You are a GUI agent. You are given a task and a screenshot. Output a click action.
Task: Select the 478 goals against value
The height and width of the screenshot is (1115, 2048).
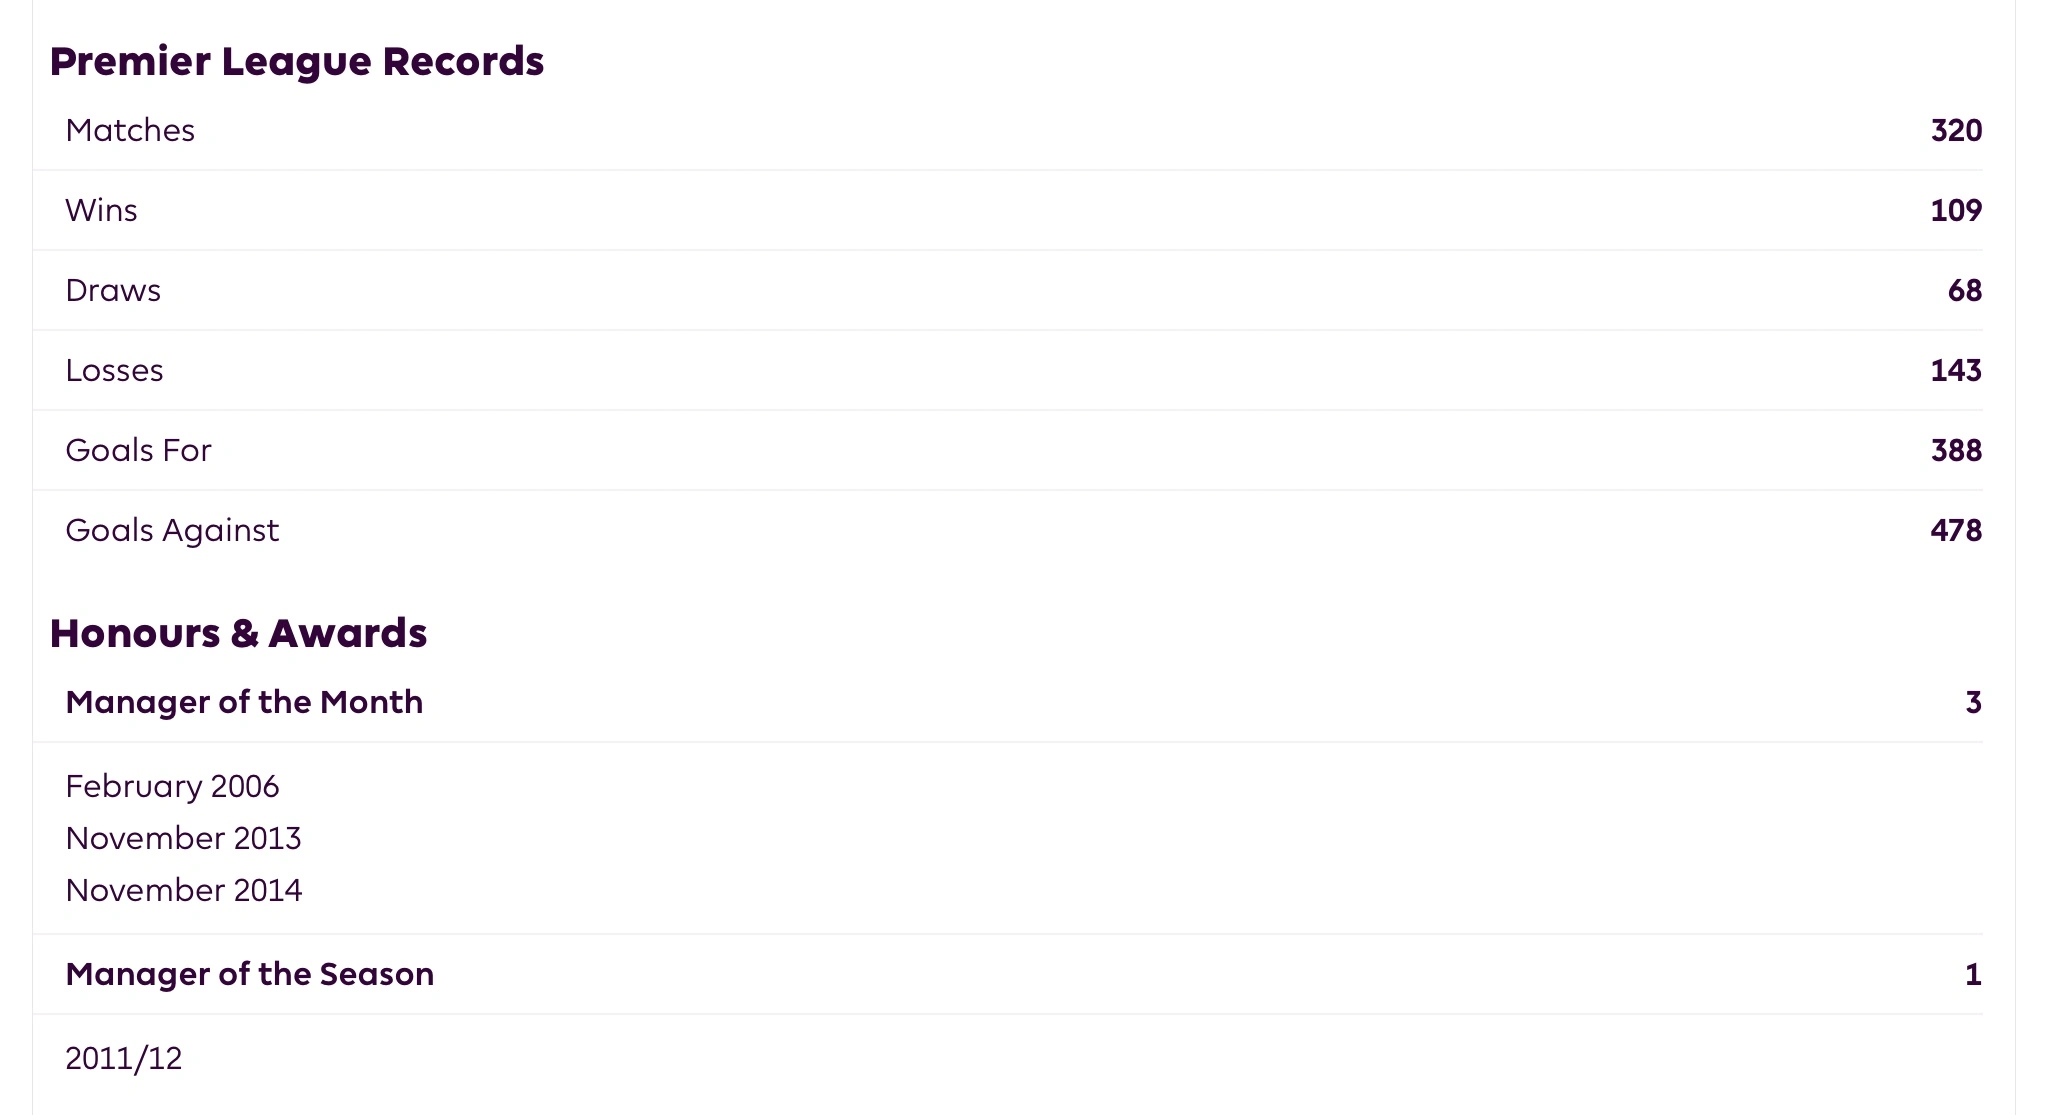(x=1955, y=531)
